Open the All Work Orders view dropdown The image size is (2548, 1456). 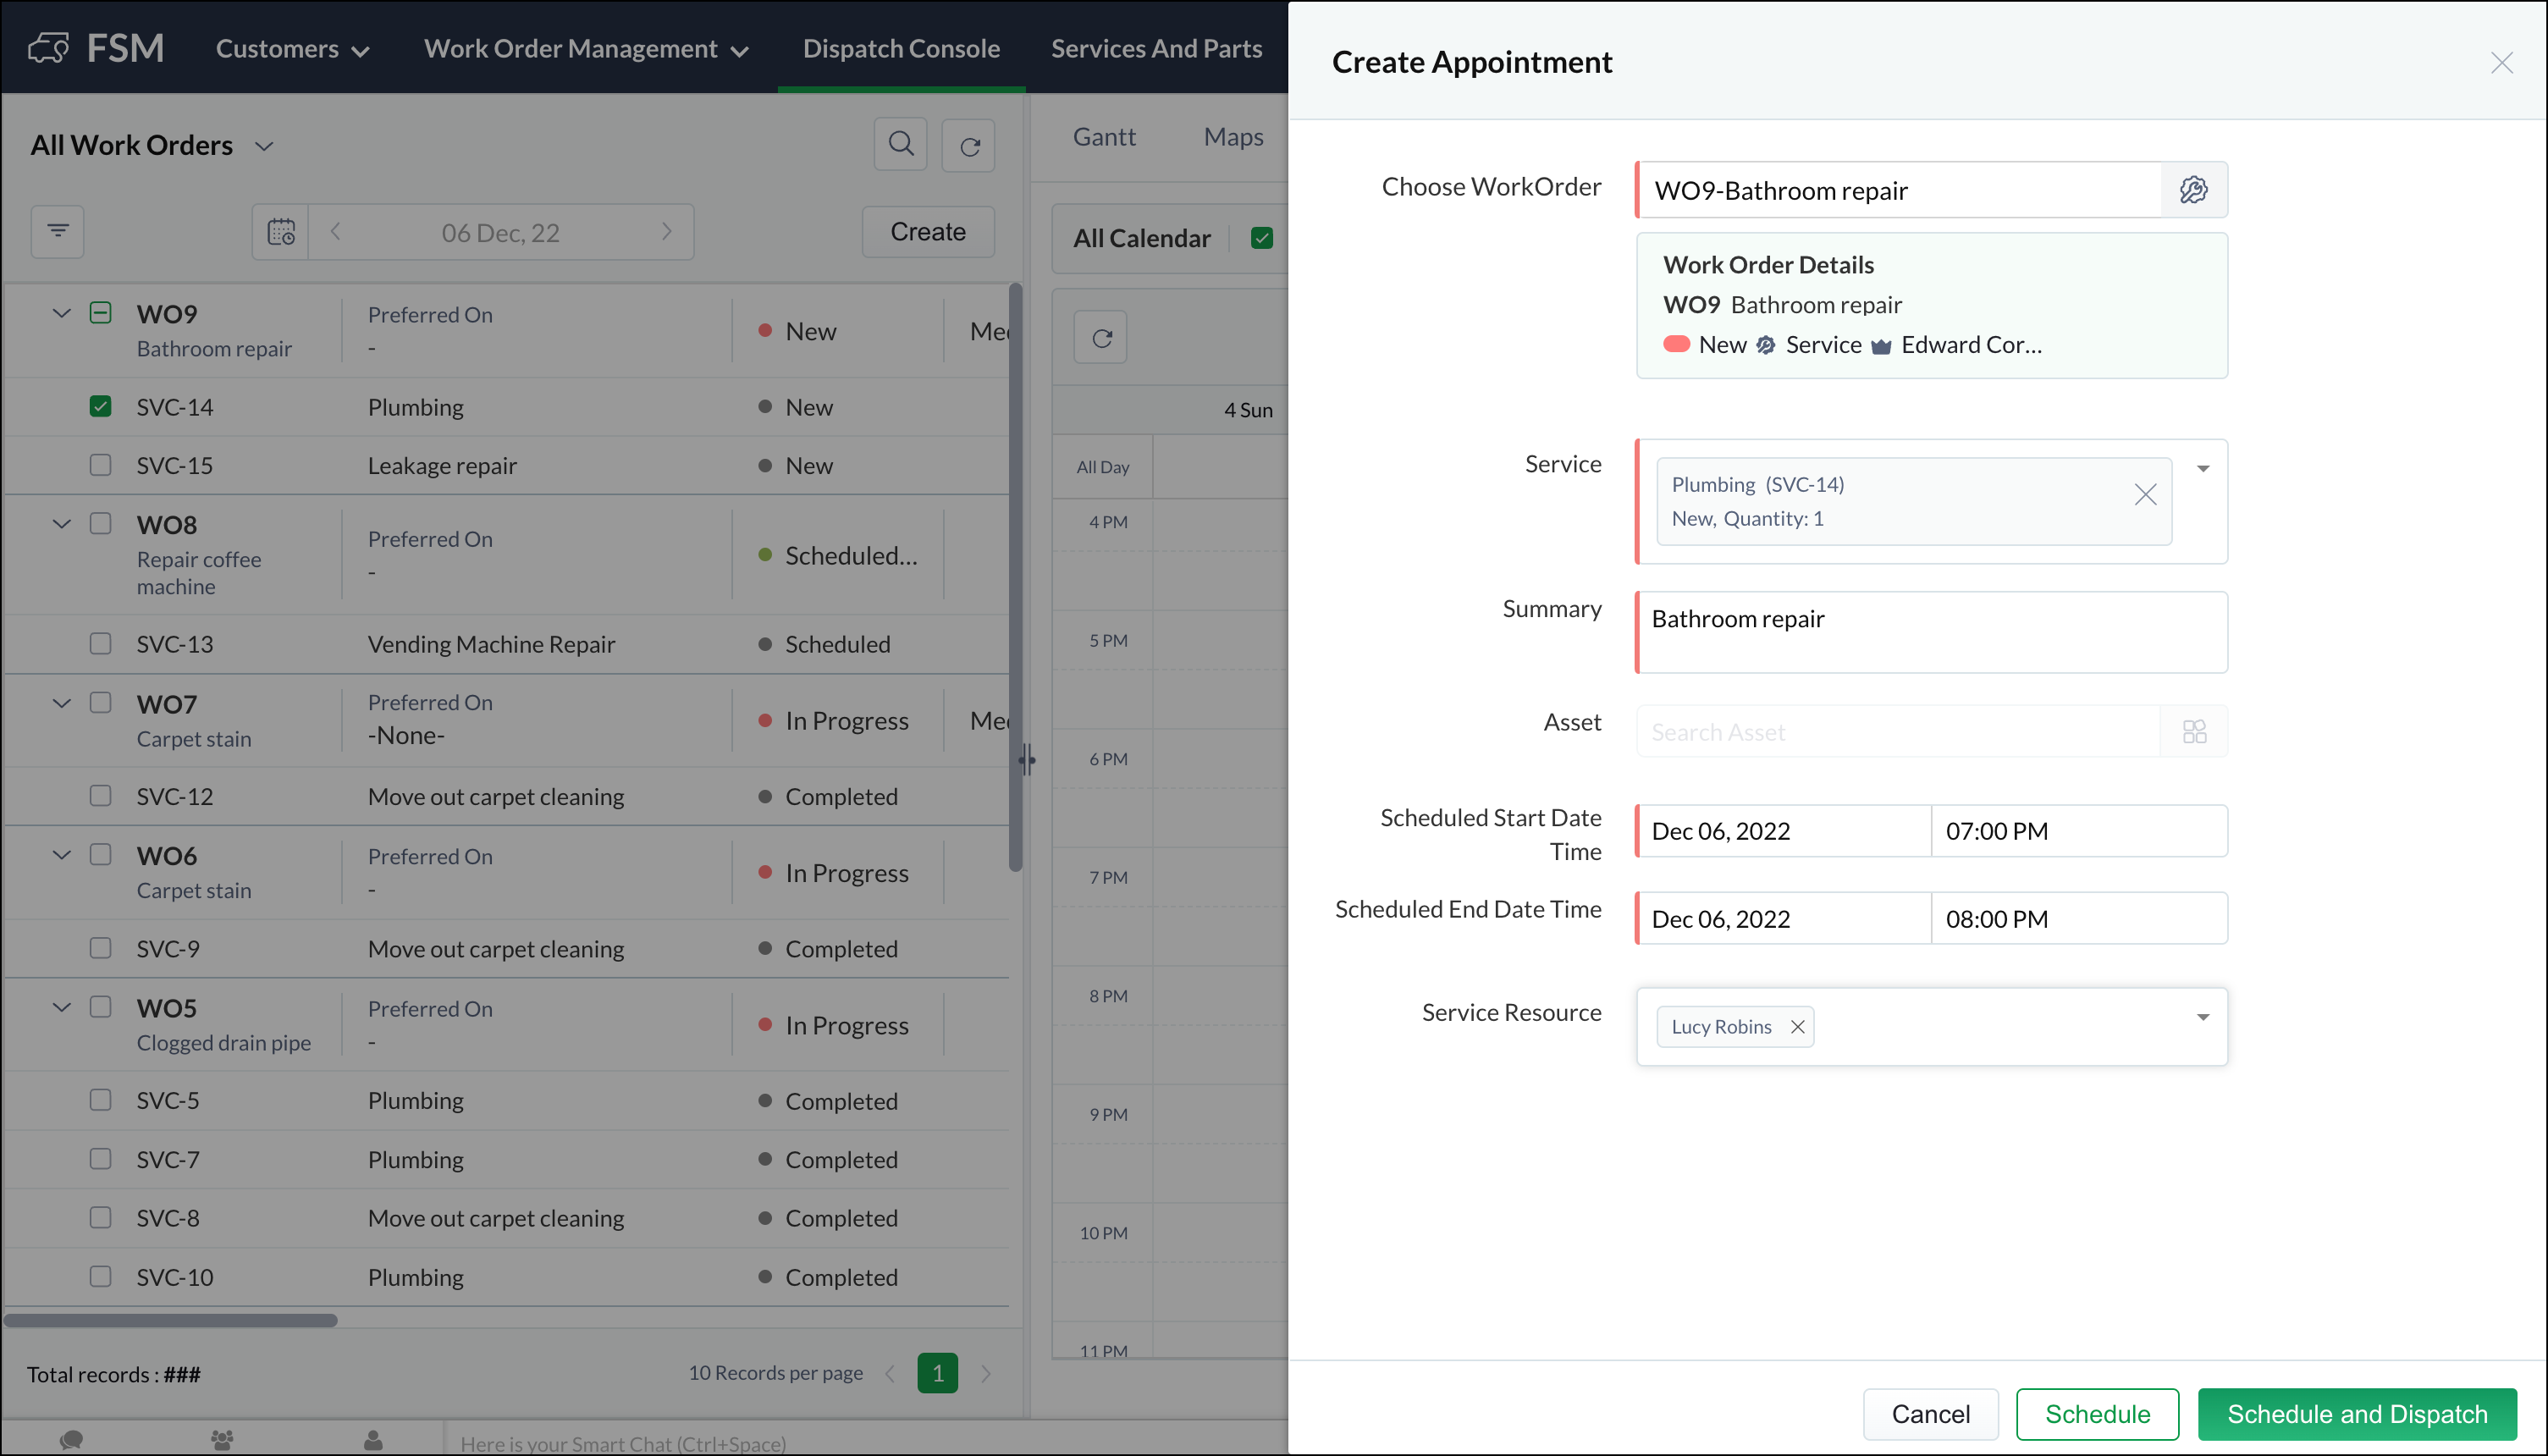(264, 146)
